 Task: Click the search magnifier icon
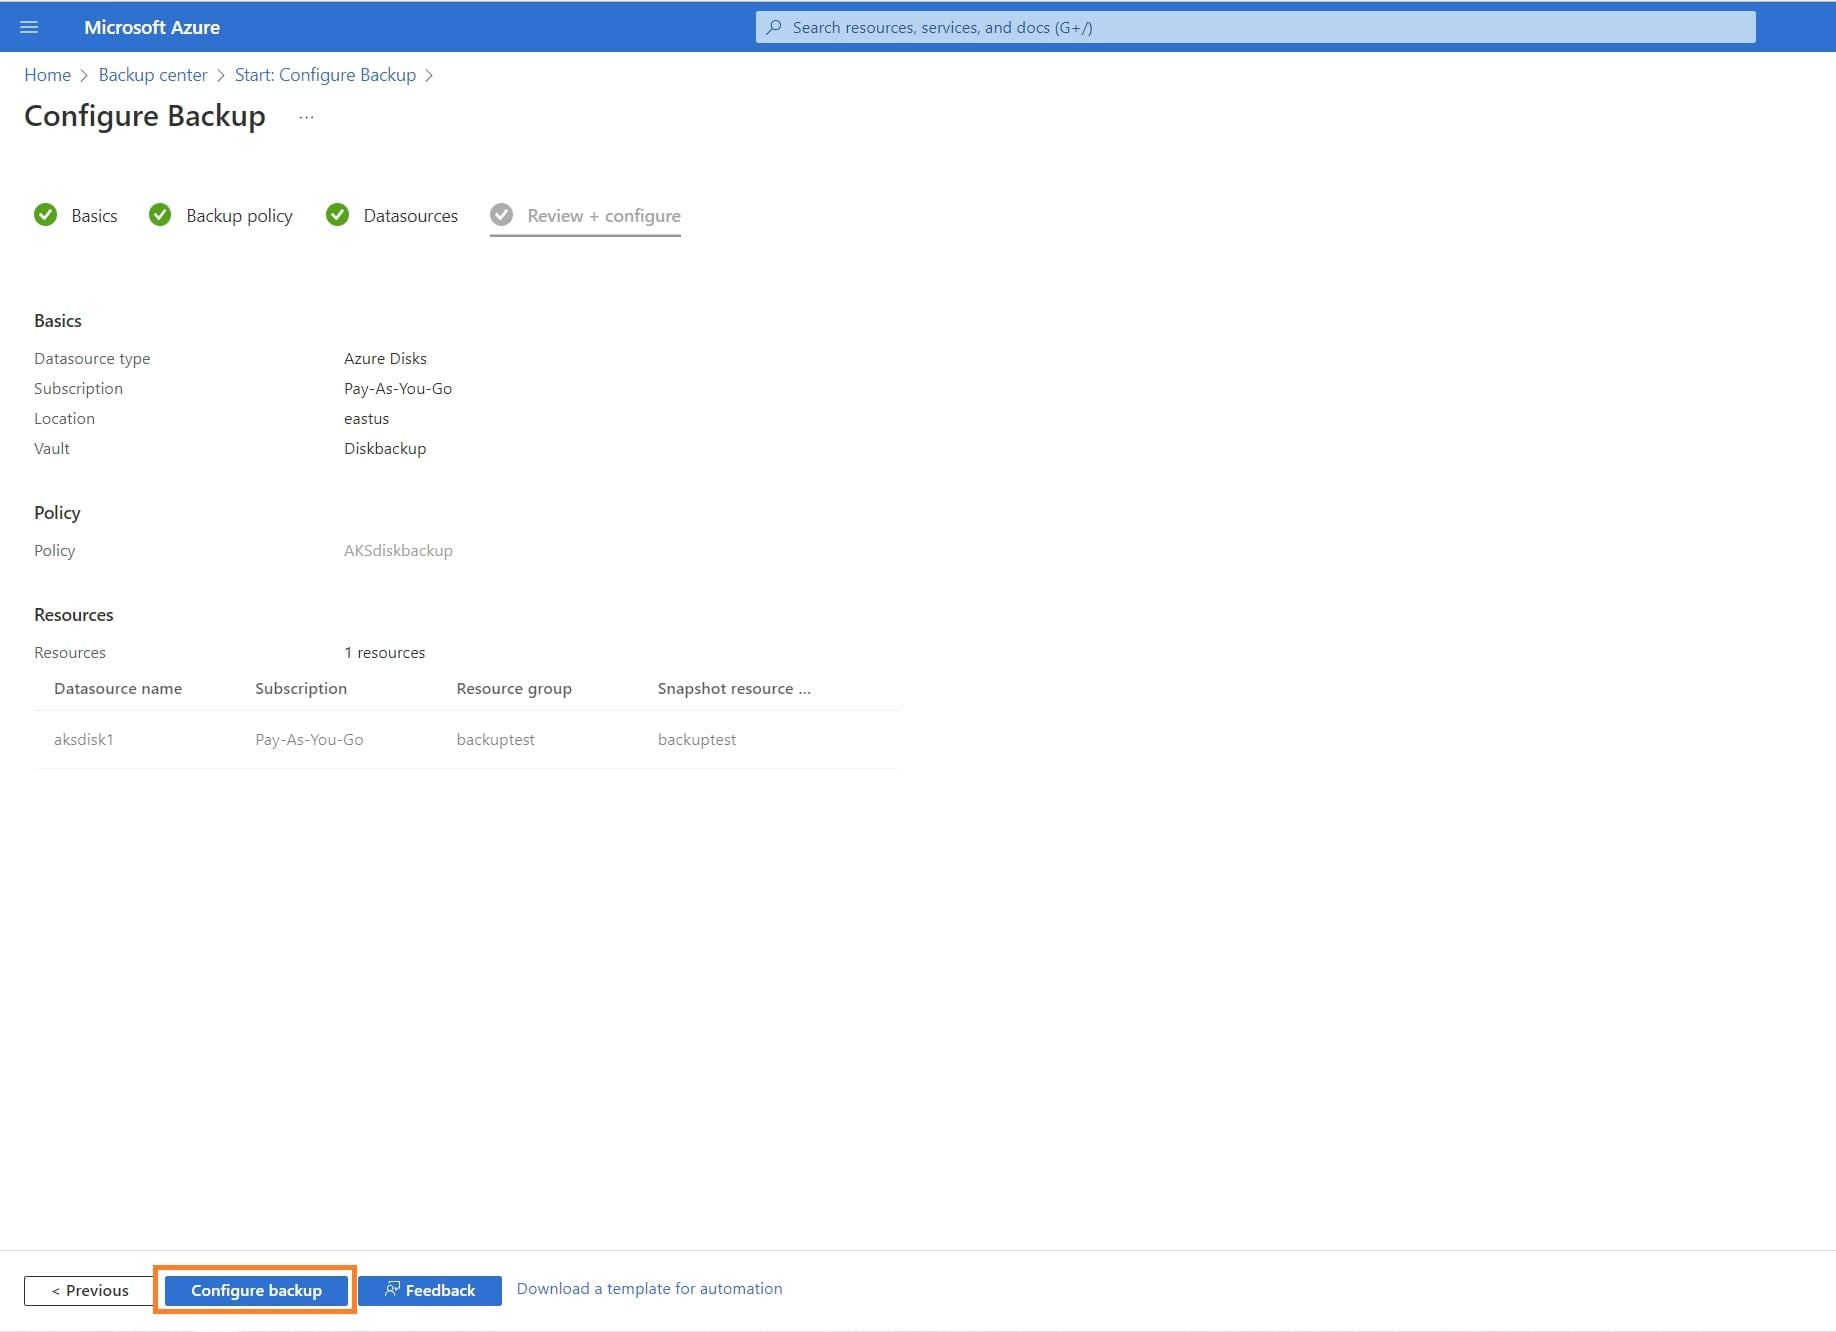tap(773, 27)
